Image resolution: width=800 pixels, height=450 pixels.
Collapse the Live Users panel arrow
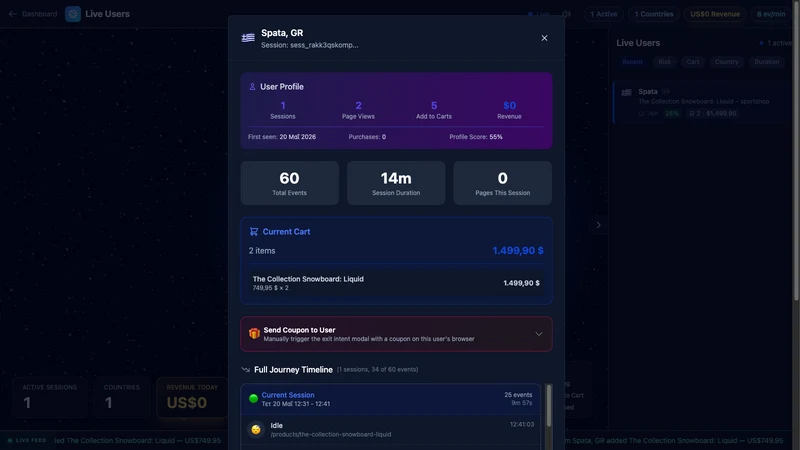[x=598, y=225]
